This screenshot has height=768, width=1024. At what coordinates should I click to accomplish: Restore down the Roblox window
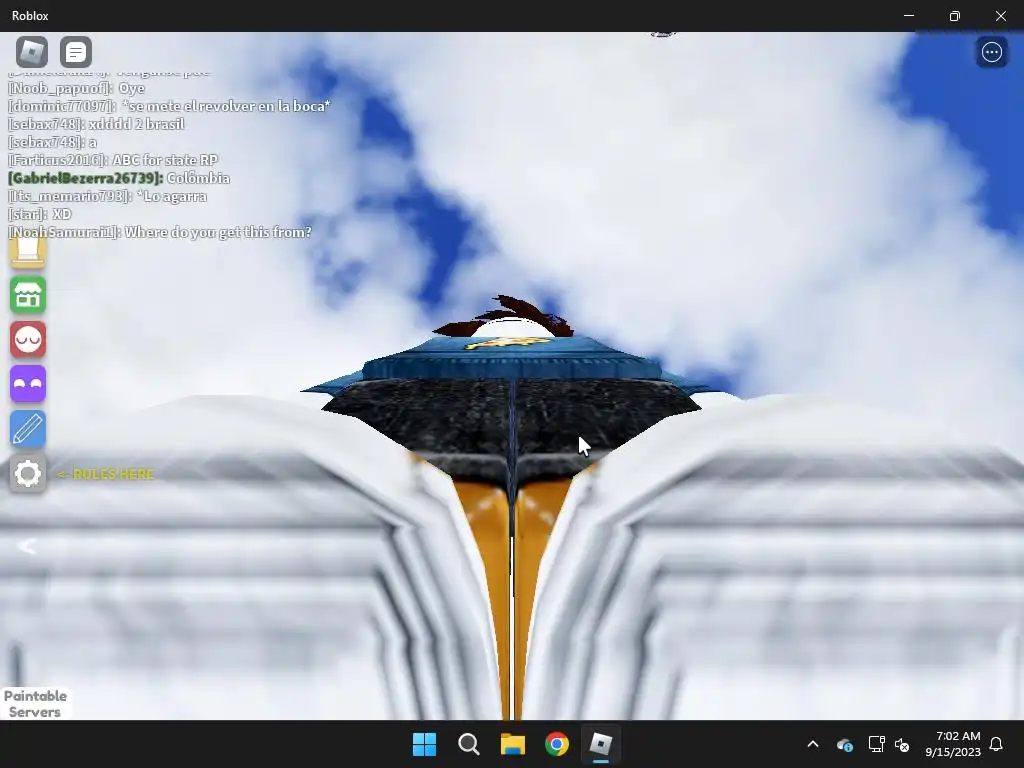pyautogui.click(x=954, y=16)
